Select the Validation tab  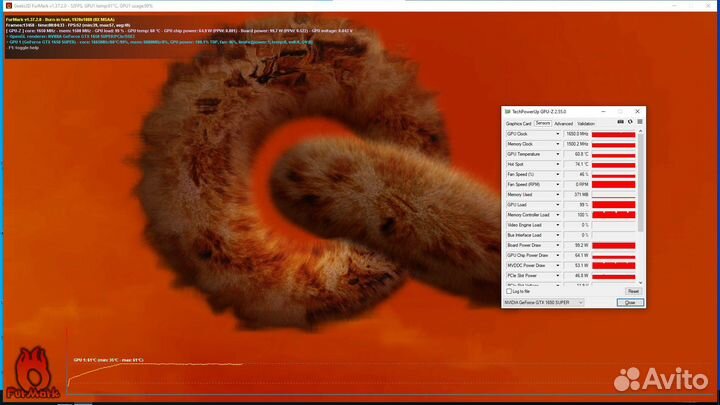pyautogui.click(x=586, y=123)
